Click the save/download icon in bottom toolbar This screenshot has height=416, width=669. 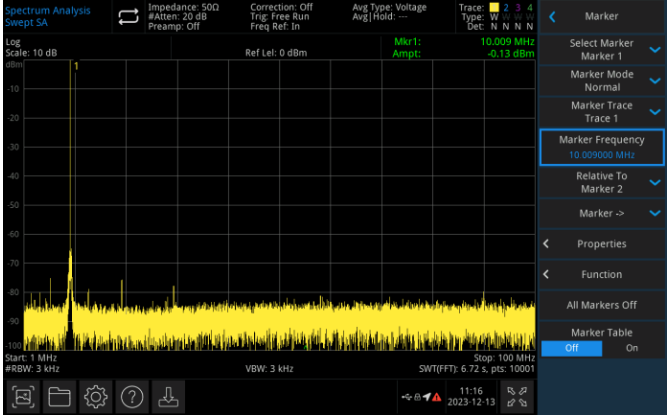tap(170, 396)
